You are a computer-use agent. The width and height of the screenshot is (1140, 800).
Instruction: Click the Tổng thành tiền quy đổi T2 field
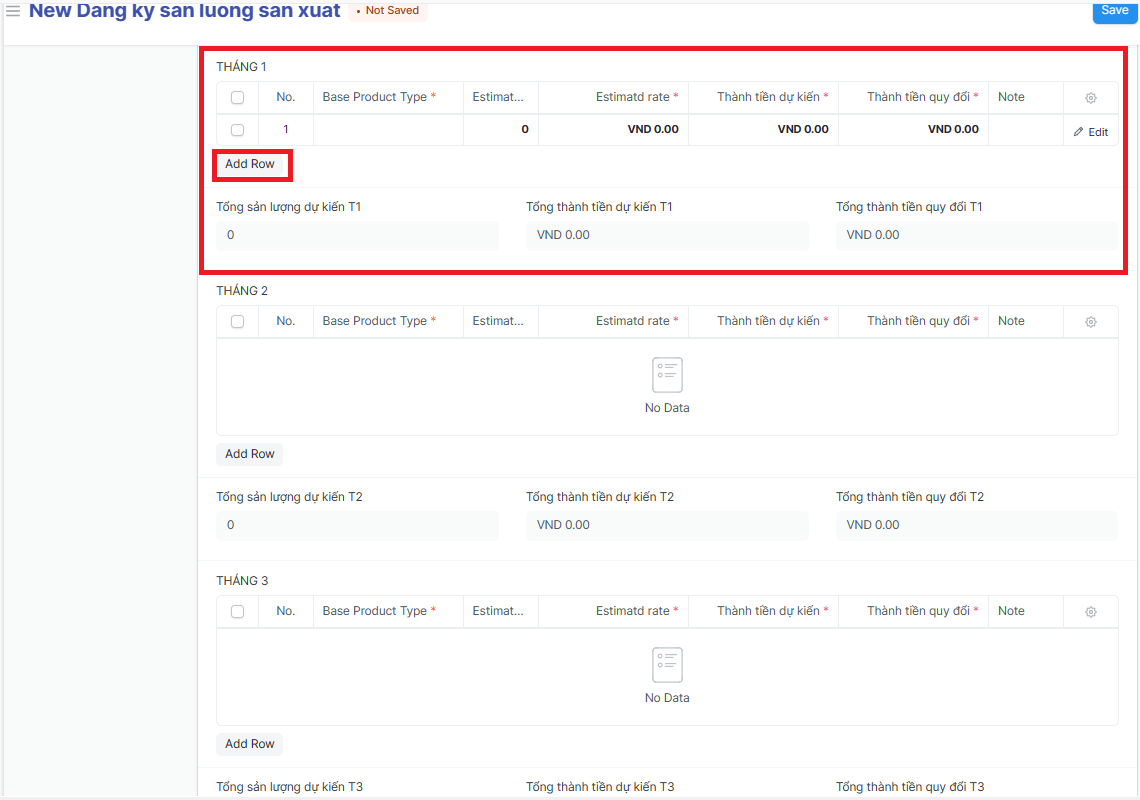tap(976, 526)
